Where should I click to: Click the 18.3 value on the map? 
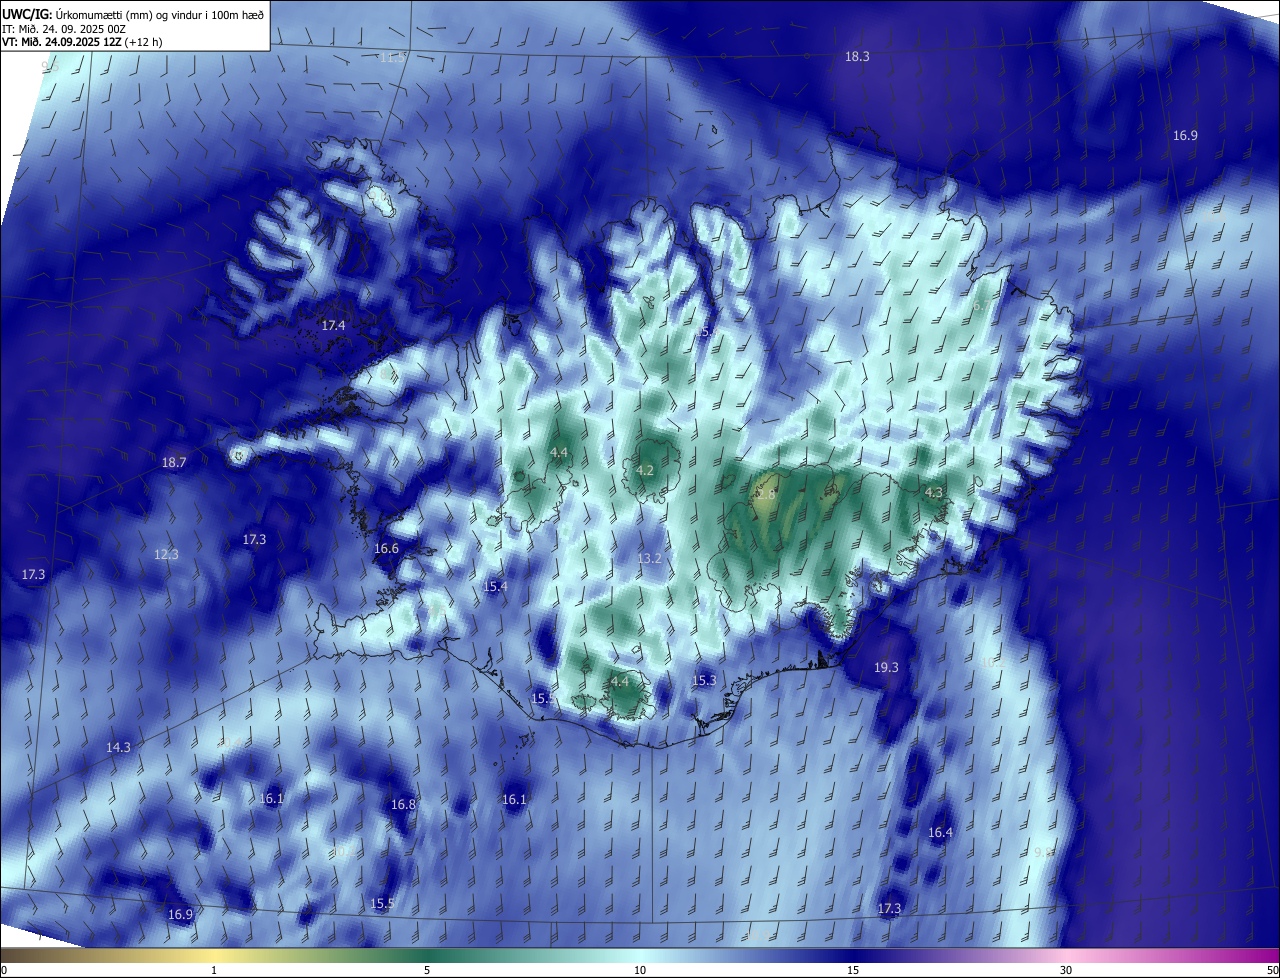pyautogui.click(x=857, y=57)
